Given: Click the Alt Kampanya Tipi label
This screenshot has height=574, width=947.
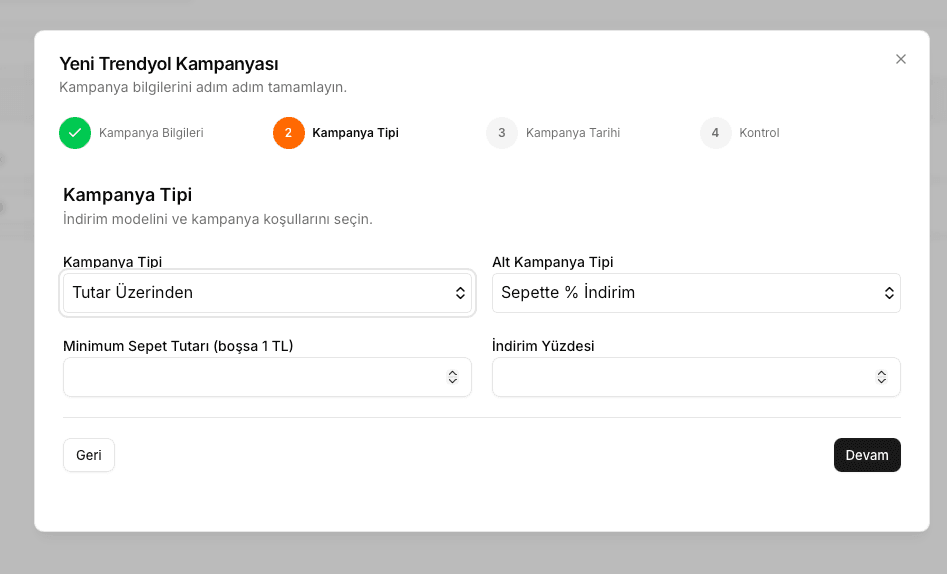Looking at the screenshot, I should [x=553, y=262].
